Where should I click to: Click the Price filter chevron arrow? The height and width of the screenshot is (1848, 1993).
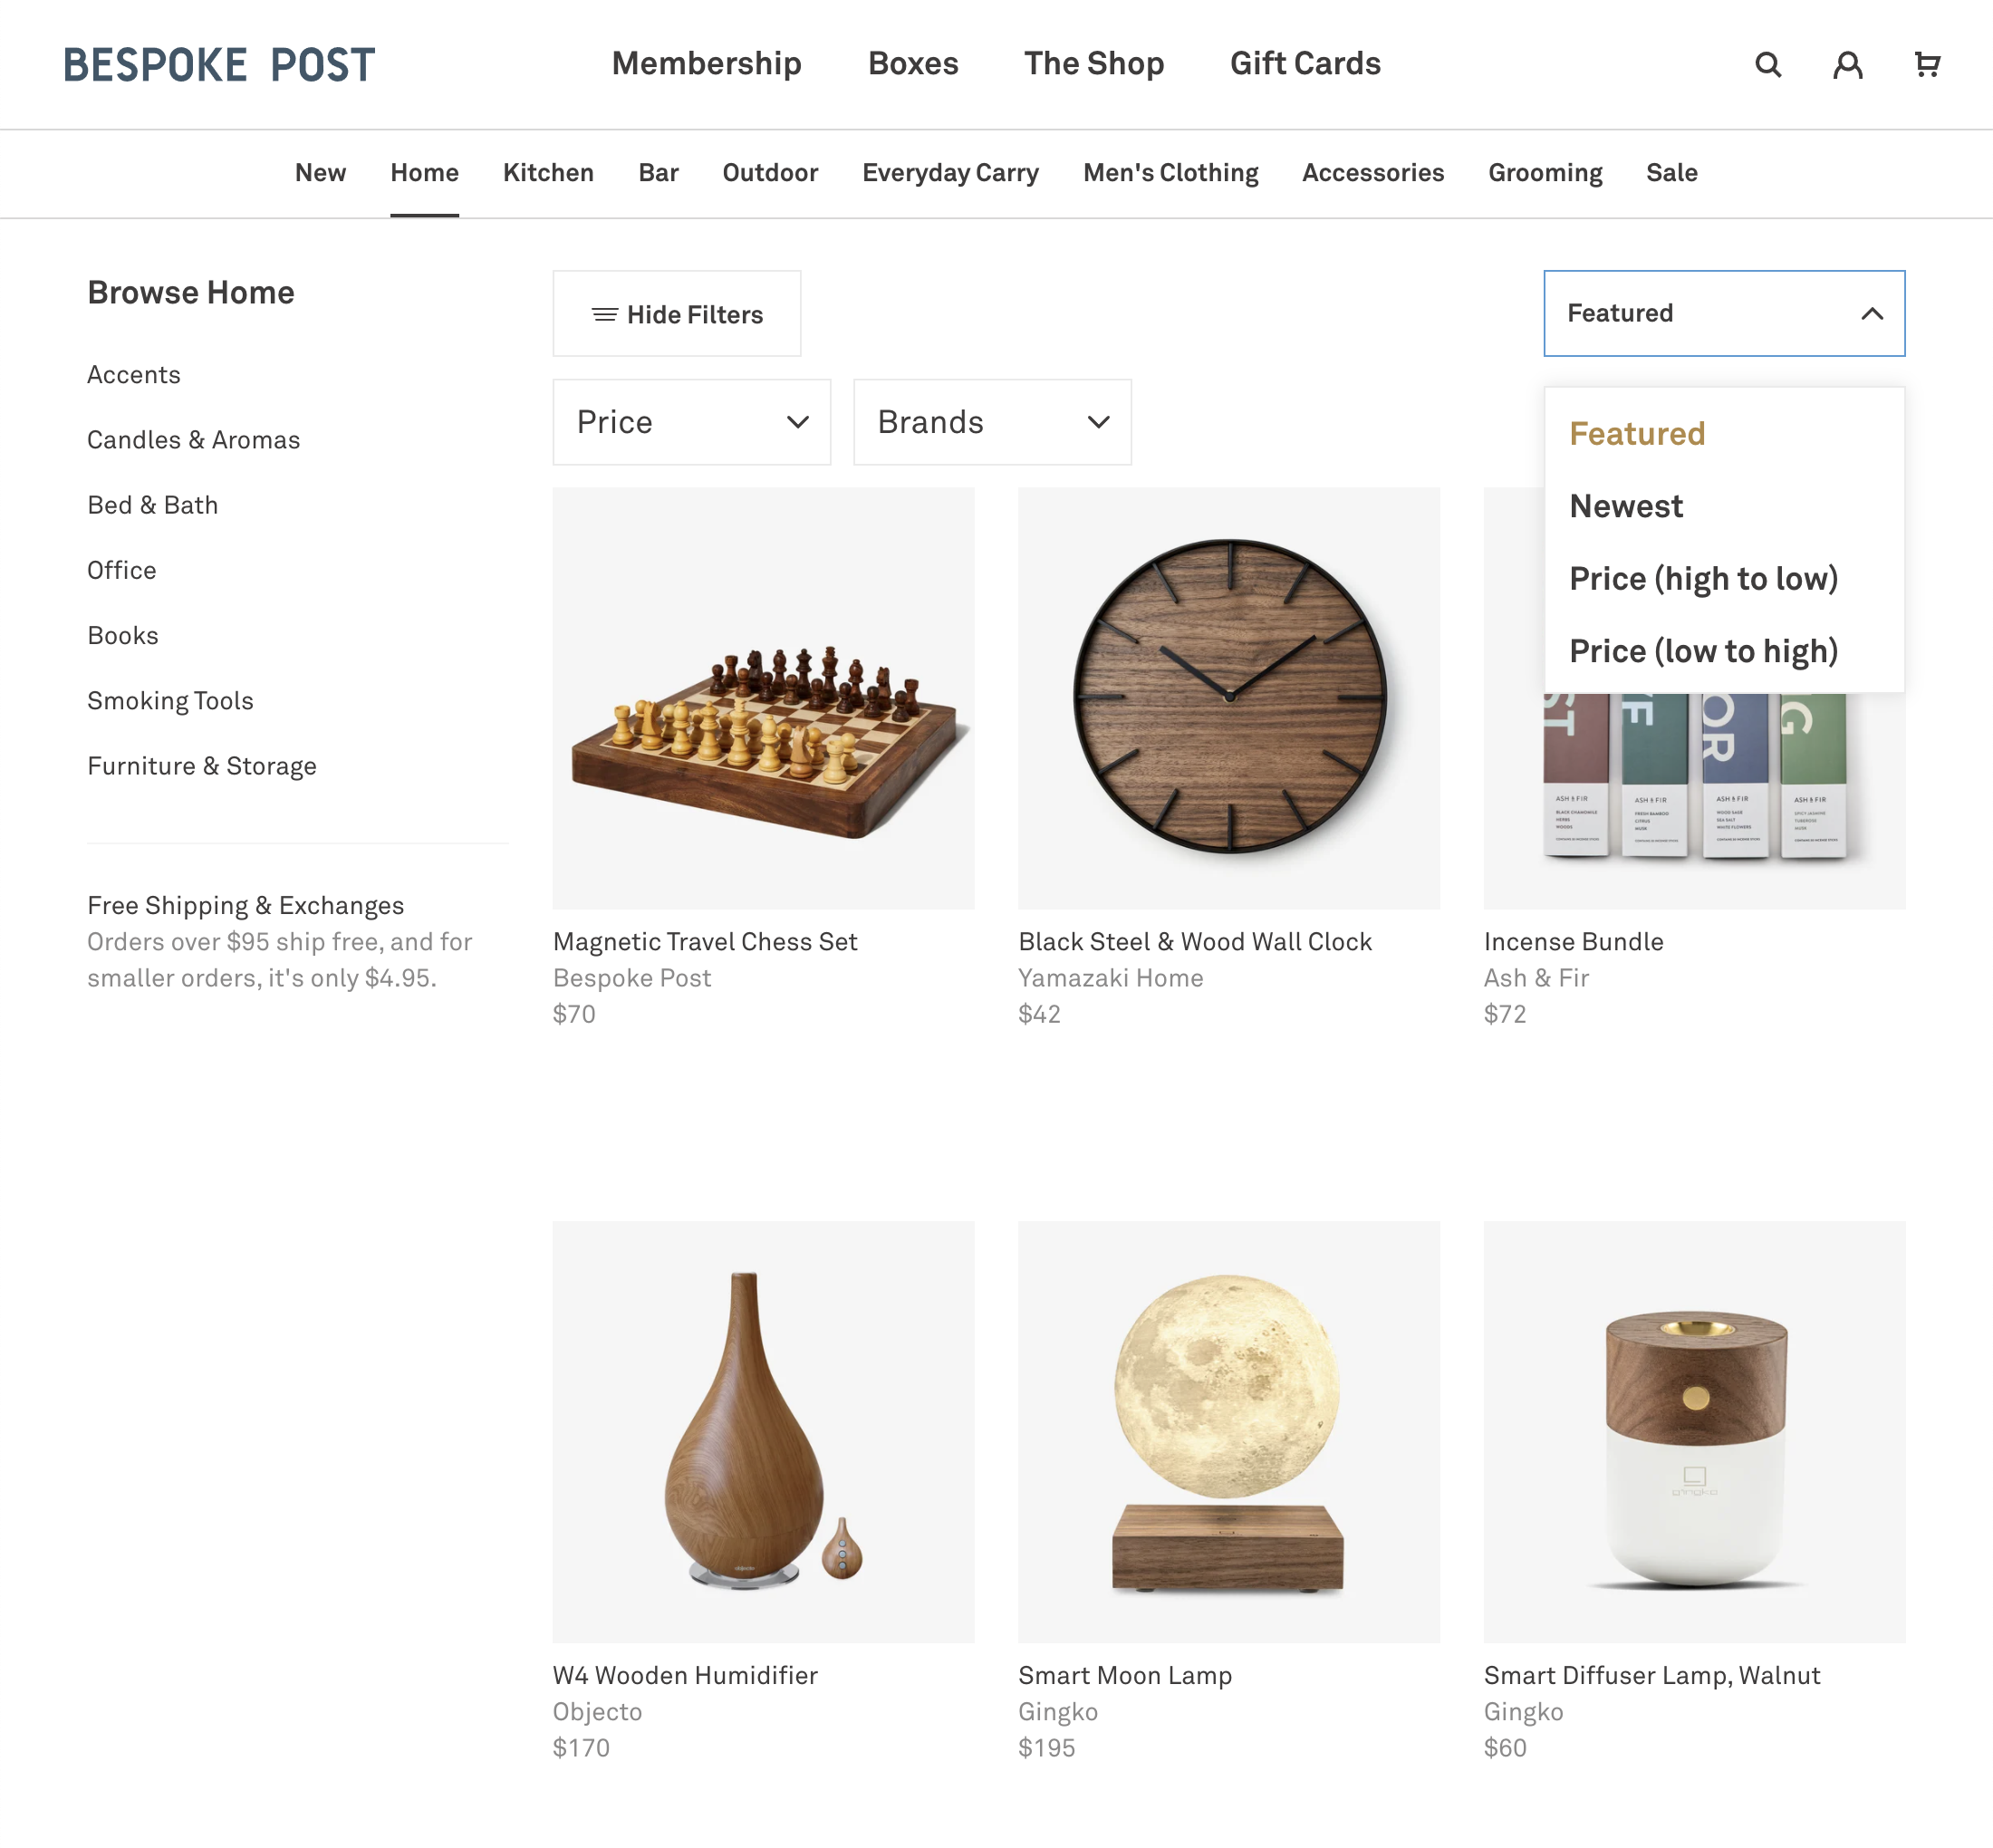pos(797,422)
